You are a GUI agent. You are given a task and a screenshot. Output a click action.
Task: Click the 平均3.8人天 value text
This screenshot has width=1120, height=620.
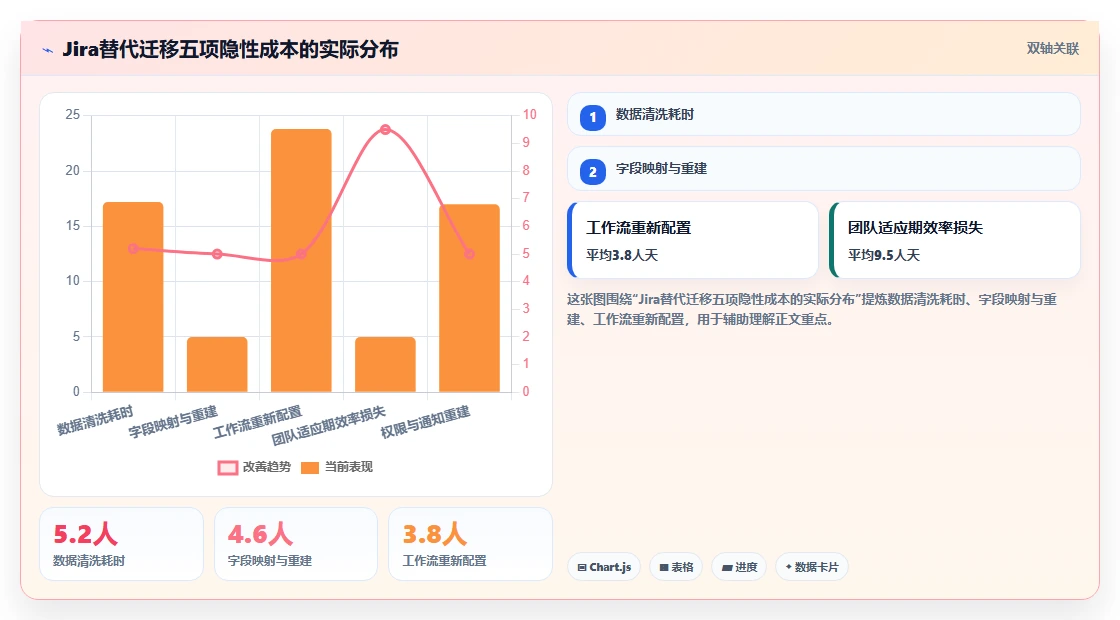[x=622, y=255]
